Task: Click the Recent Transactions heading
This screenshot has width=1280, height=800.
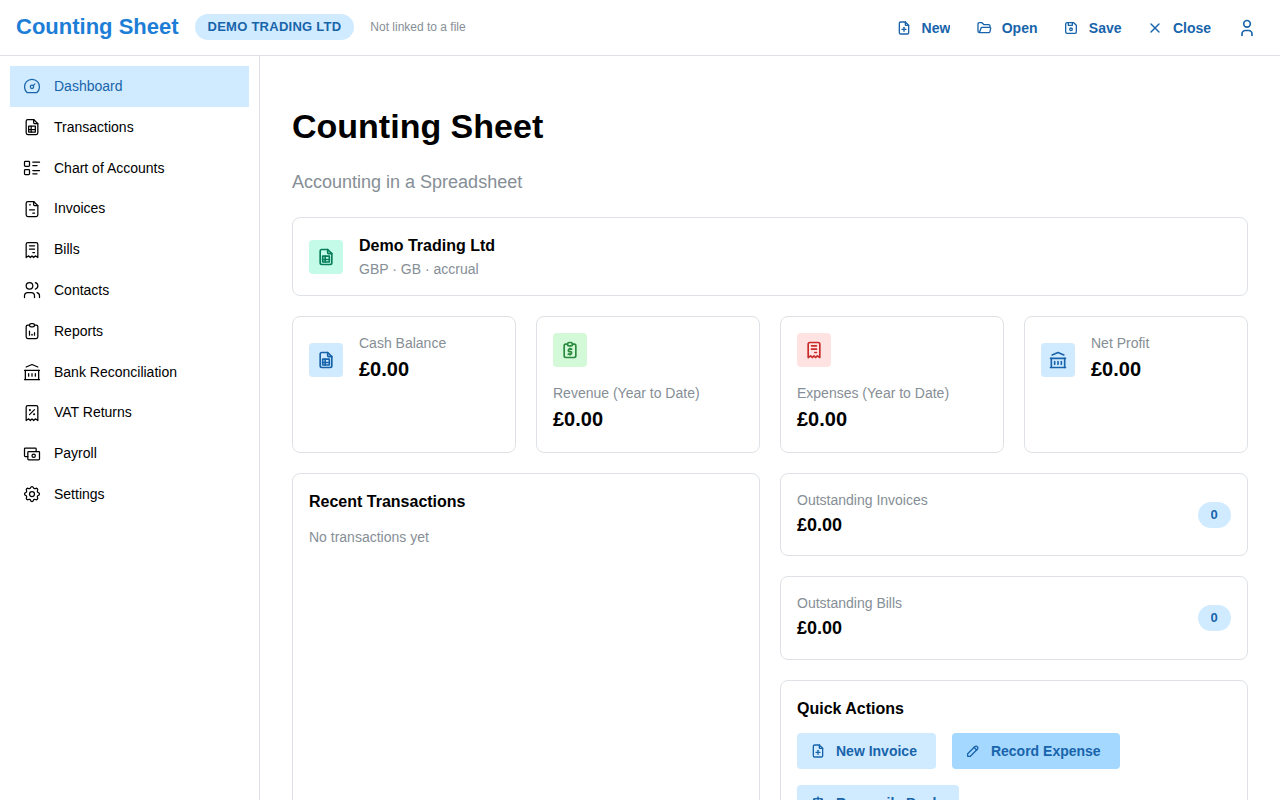Action: [387, 502]
